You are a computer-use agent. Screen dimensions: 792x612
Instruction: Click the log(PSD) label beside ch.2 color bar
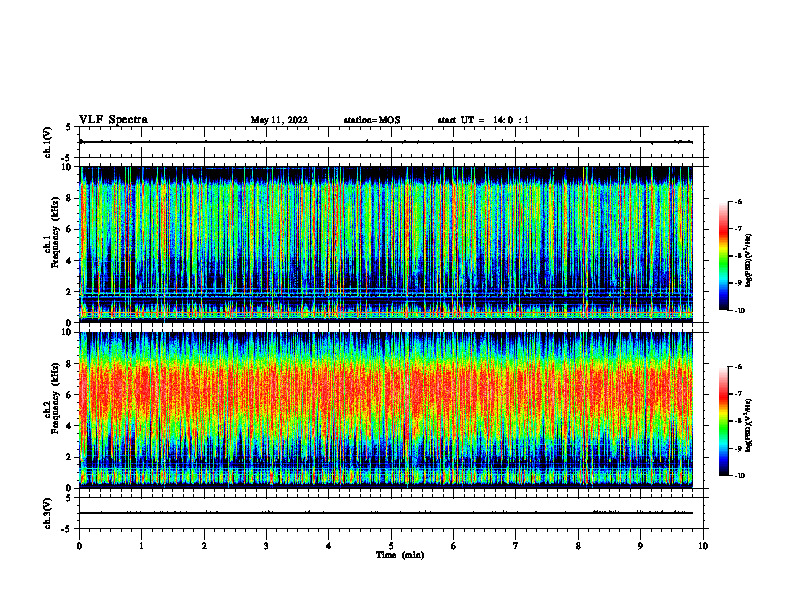pos(749,425)
